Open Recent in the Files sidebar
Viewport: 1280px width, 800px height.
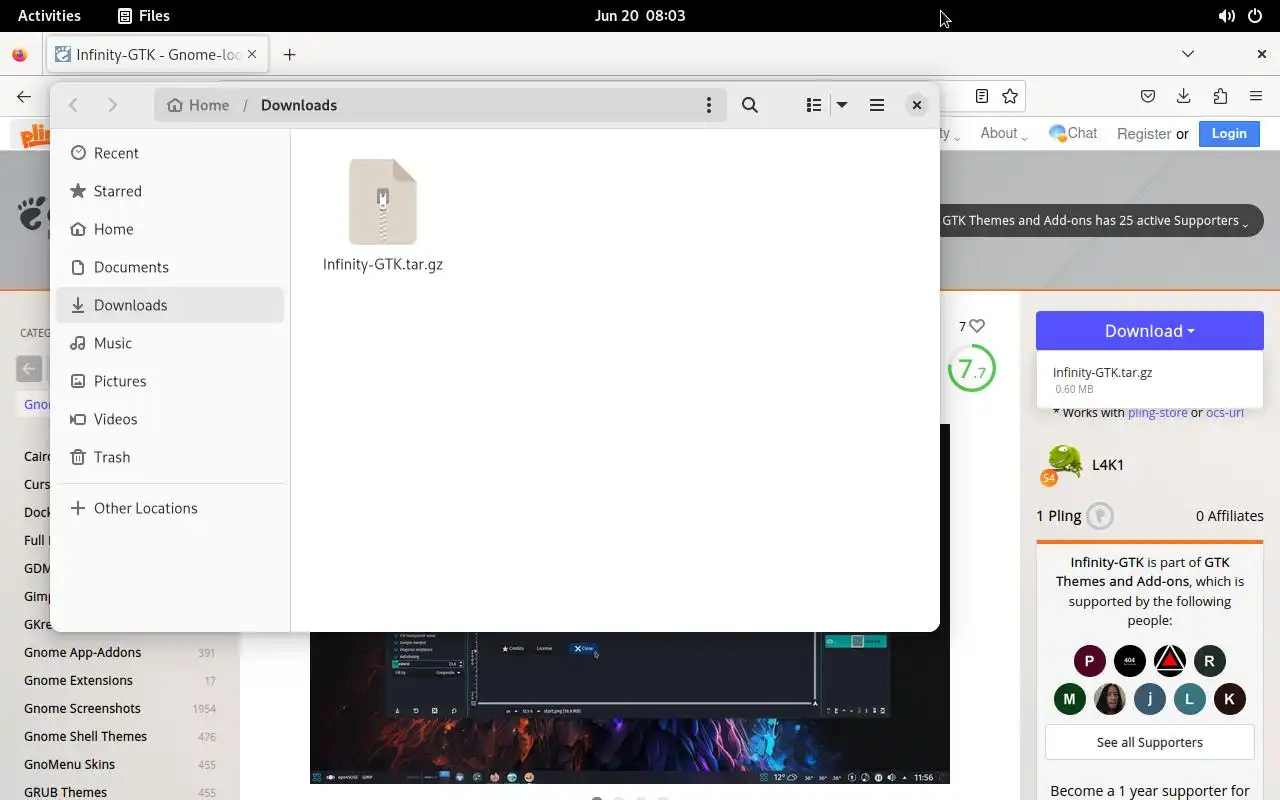click(170, 153)
